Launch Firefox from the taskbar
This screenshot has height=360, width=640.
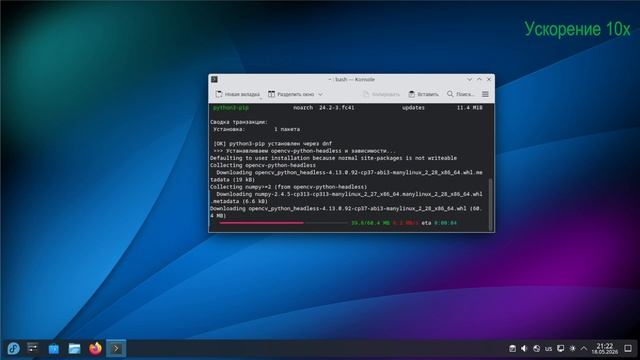point(96,349)
